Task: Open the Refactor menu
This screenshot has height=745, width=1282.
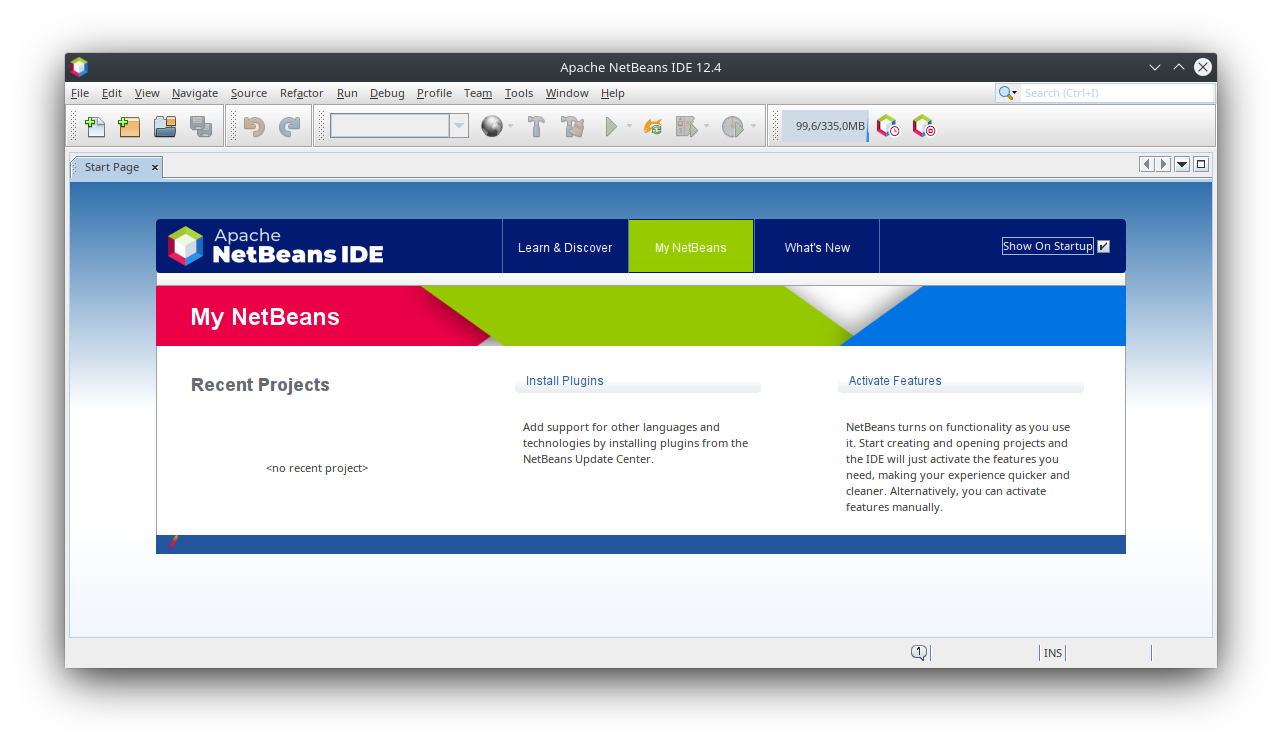Action: pyautogui.click(x=301, y=93)
